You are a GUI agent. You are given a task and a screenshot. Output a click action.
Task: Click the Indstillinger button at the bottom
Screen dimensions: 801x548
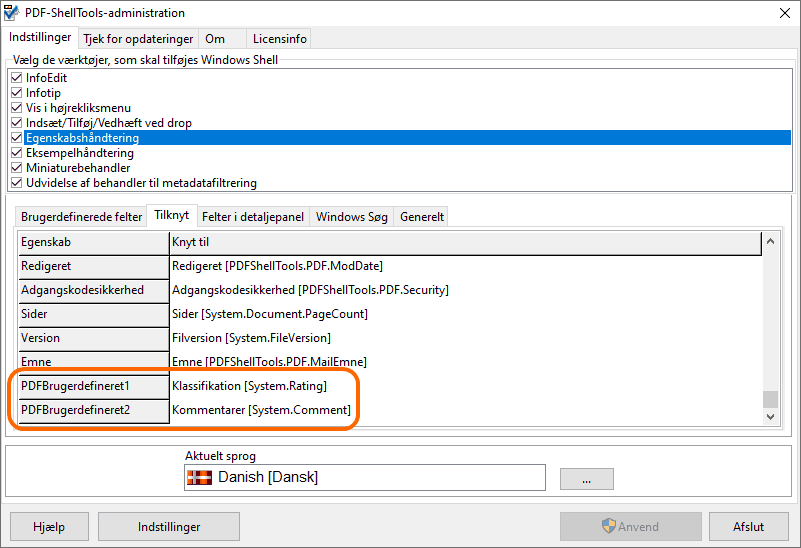[x=169, y=527]
